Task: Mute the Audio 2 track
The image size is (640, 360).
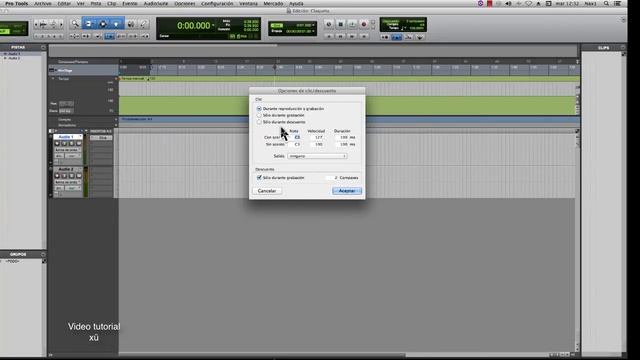Action: (x=79, y=176)
